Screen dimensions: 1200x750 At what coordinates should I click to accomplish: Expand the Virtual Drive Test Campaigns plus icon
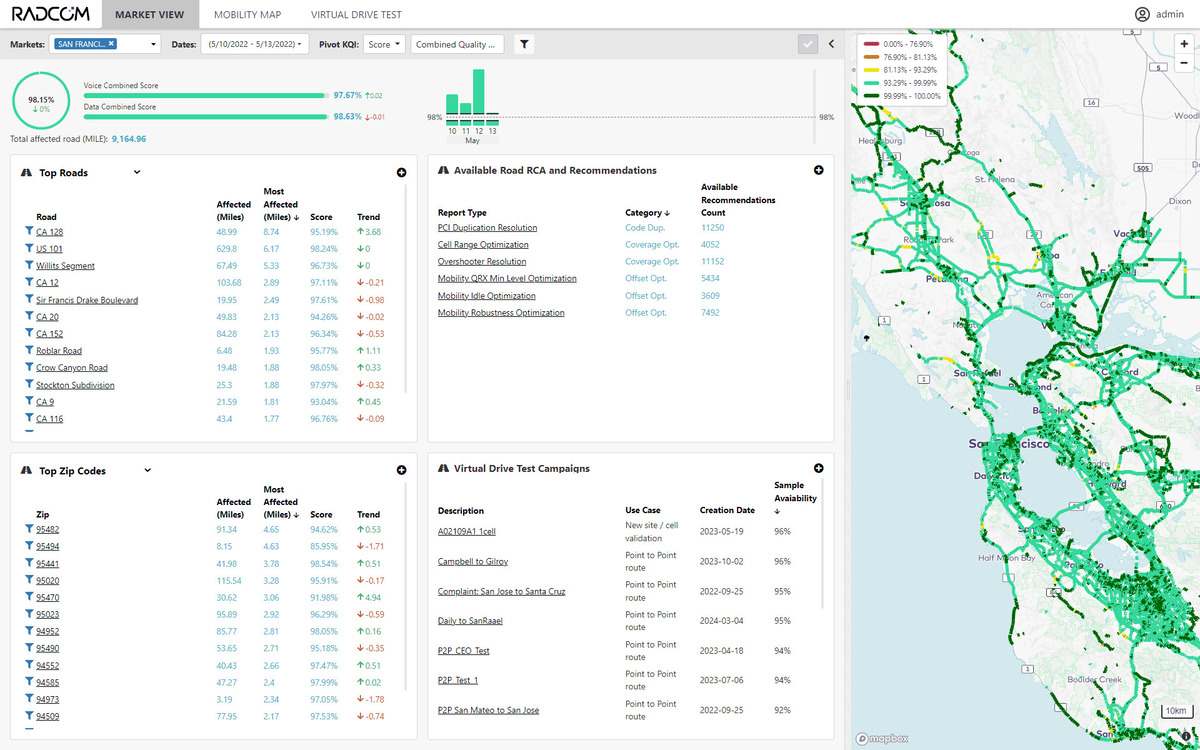(x=818, y=467)
